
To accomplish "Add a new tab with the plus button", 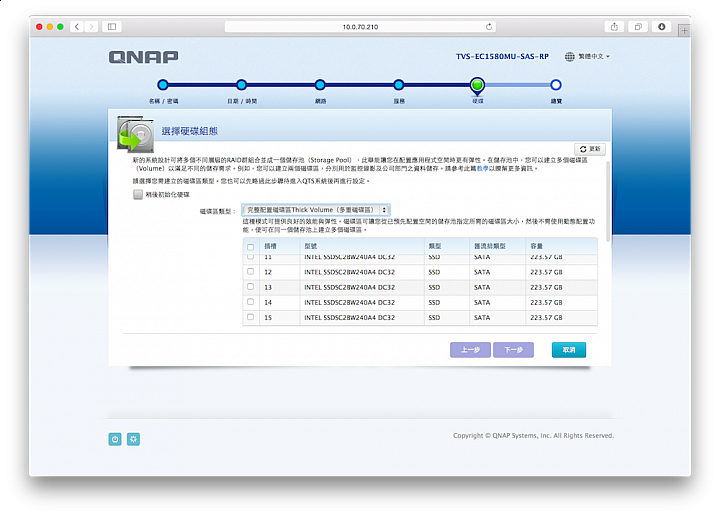I will pyautogui.click(x=684, y=31).
